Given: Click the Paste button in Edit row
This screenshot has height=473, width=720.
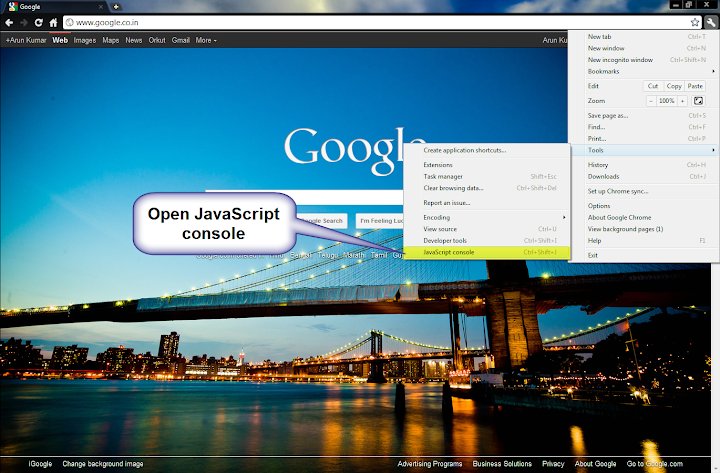Looking at the screenshot, I should (695, 86).
